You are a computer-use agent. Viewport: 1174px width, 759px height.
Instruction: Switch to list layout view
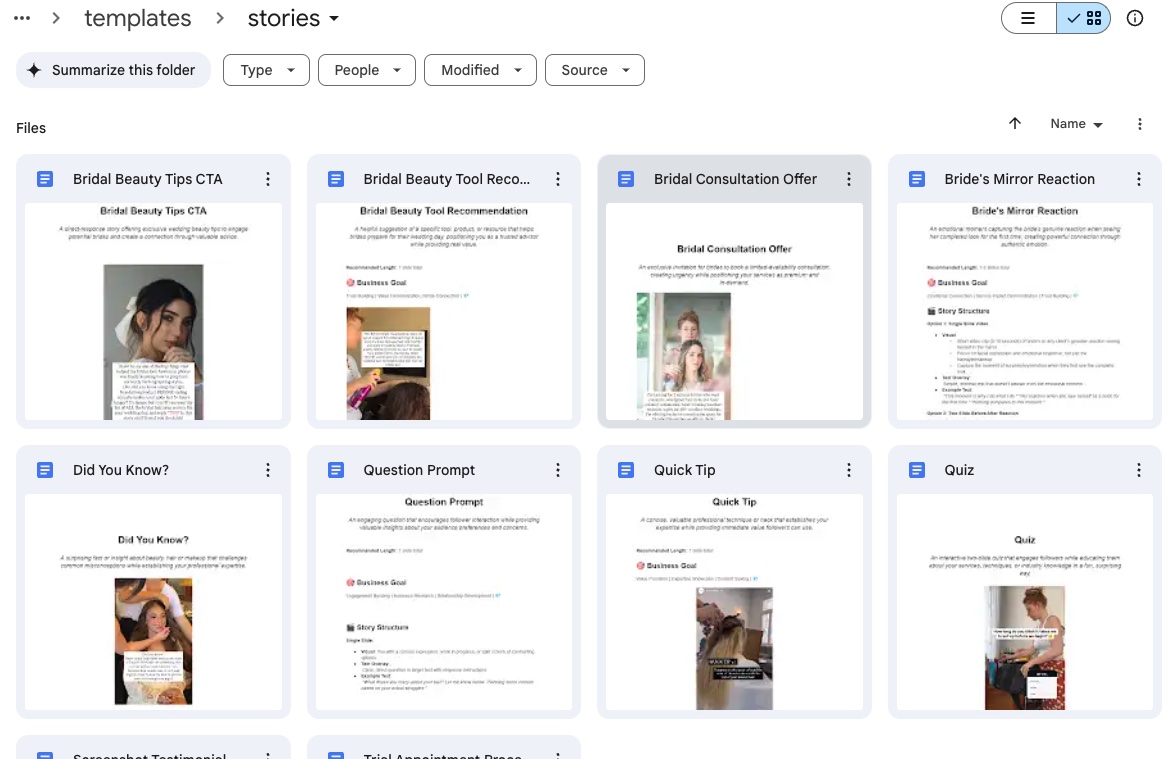click(1029, 18)
